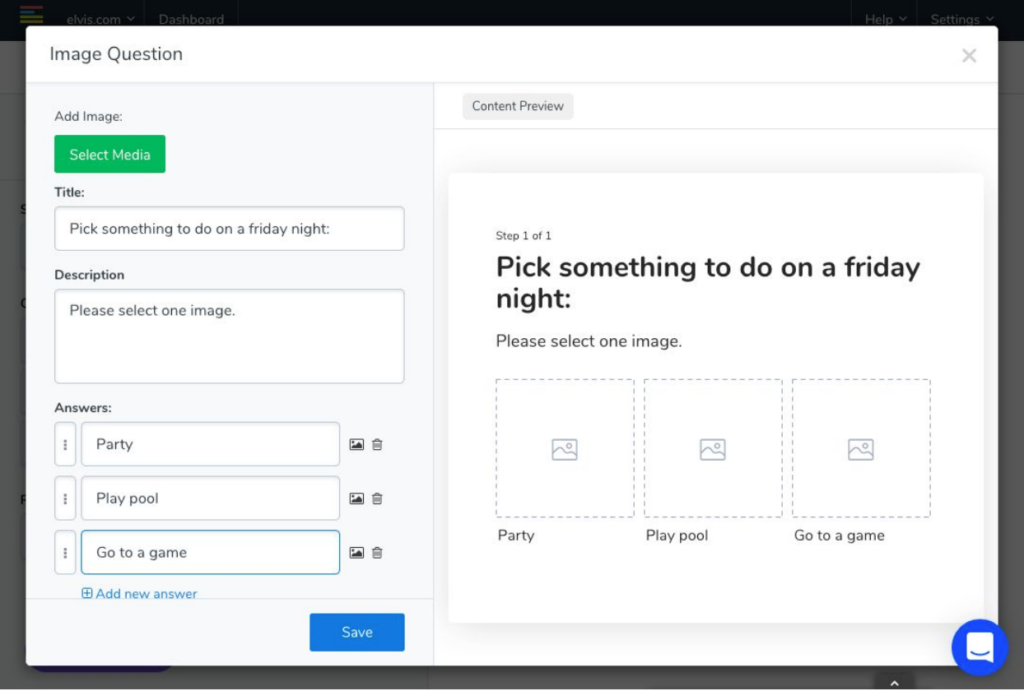Delete the Party answer with trash icon
Image resolution: width=1024 pixels, height=691 pixels.
[377, 445]
